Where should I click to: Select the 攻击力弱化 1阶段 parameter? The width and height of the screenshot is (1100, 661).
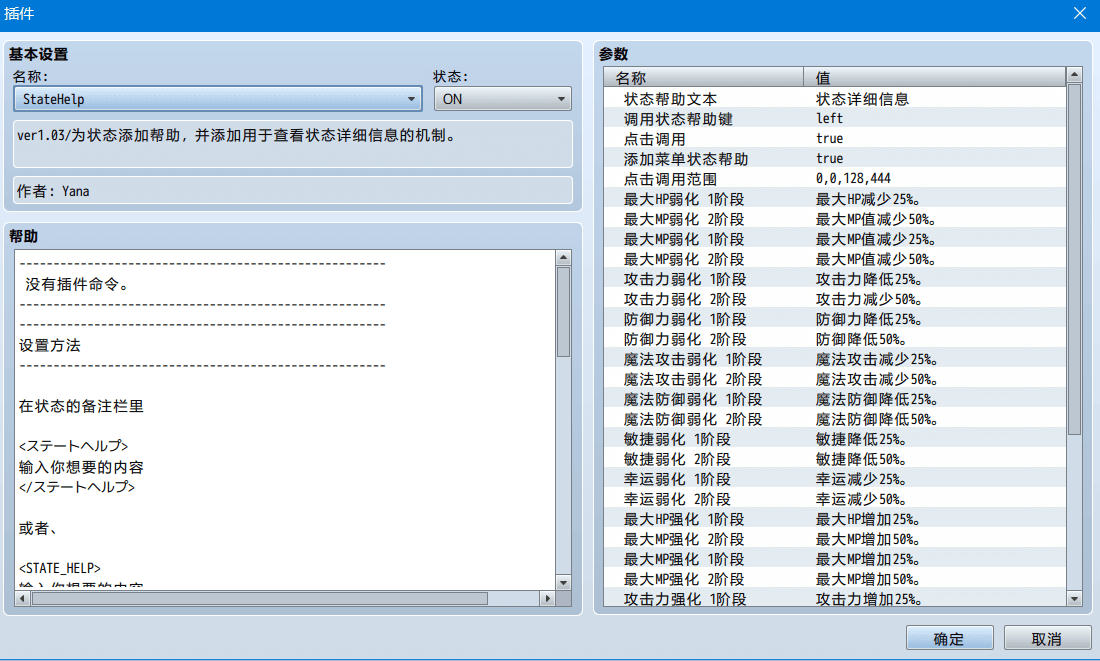pyautogui.click(x=834, y=279)
